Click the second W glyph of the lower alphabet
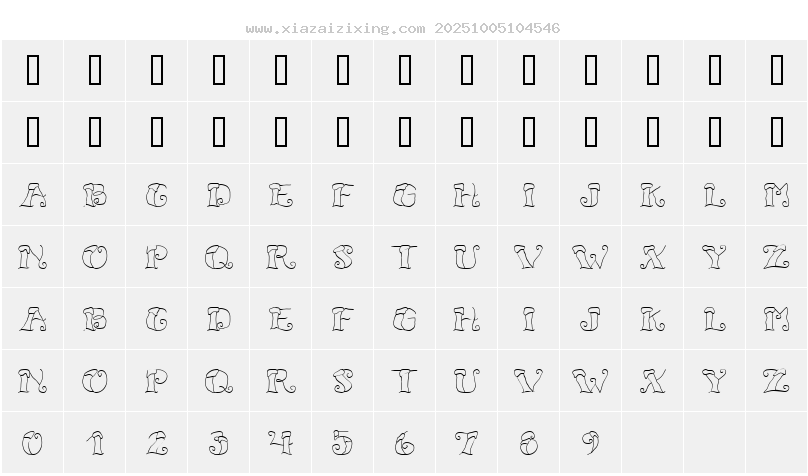The height and width of the screenshot is (476, 808). click(591, 381)
